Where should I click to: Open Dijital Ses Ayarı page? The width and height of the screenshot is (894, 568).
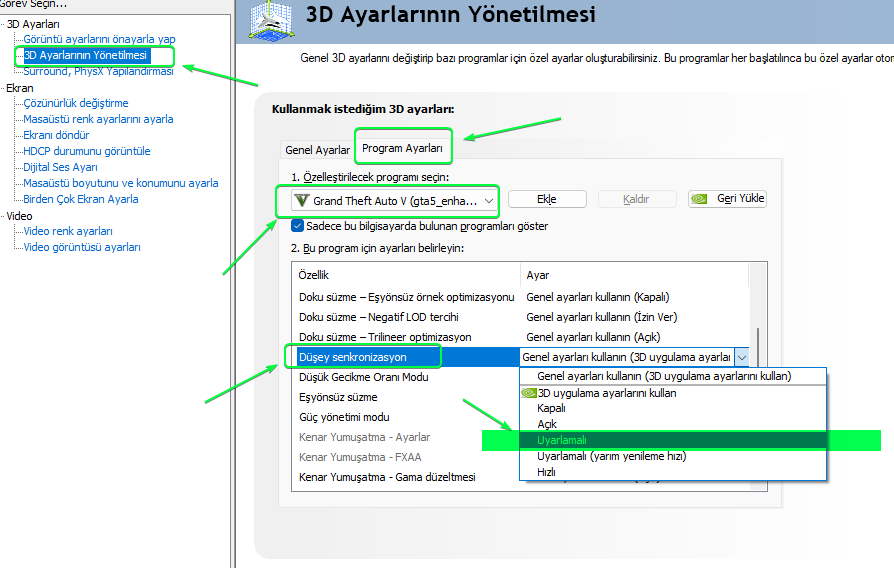(x=60, y=167)
